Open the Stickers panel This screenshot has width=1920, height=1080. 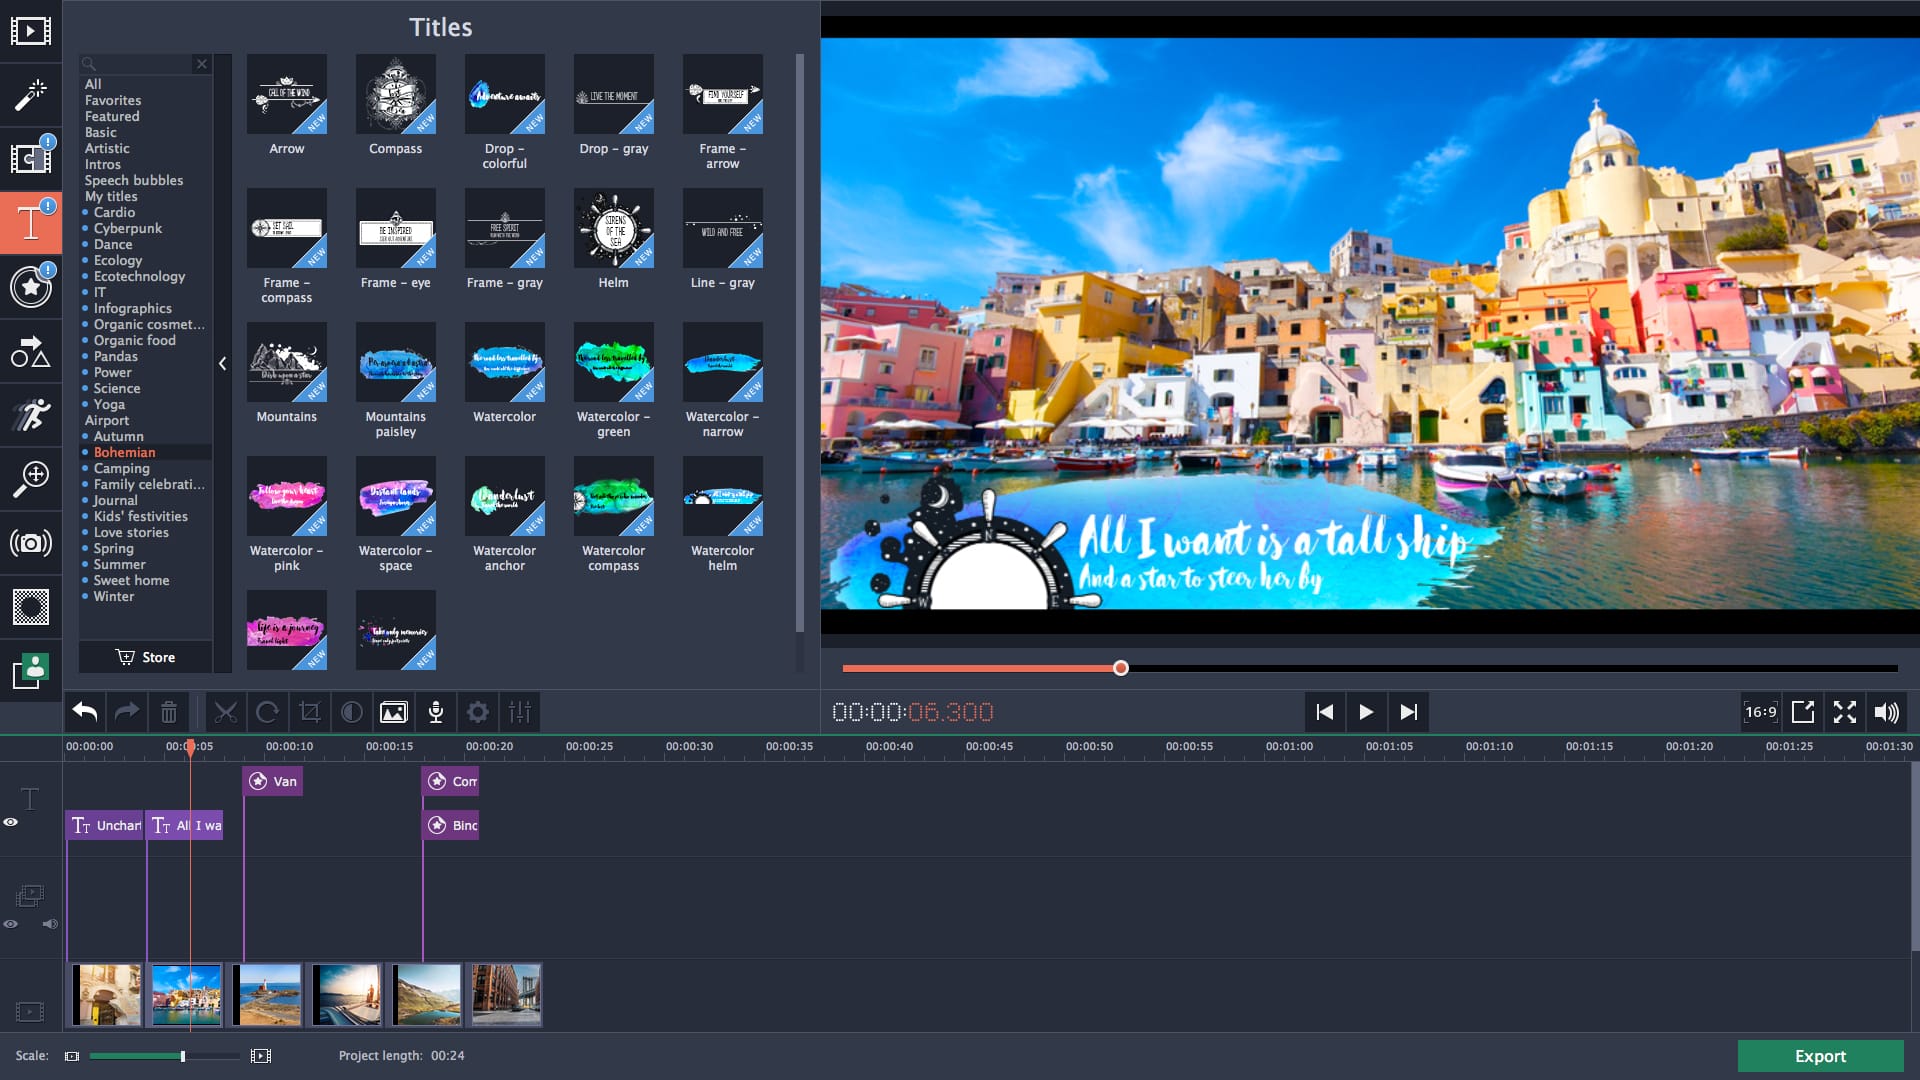click(31, 288)
